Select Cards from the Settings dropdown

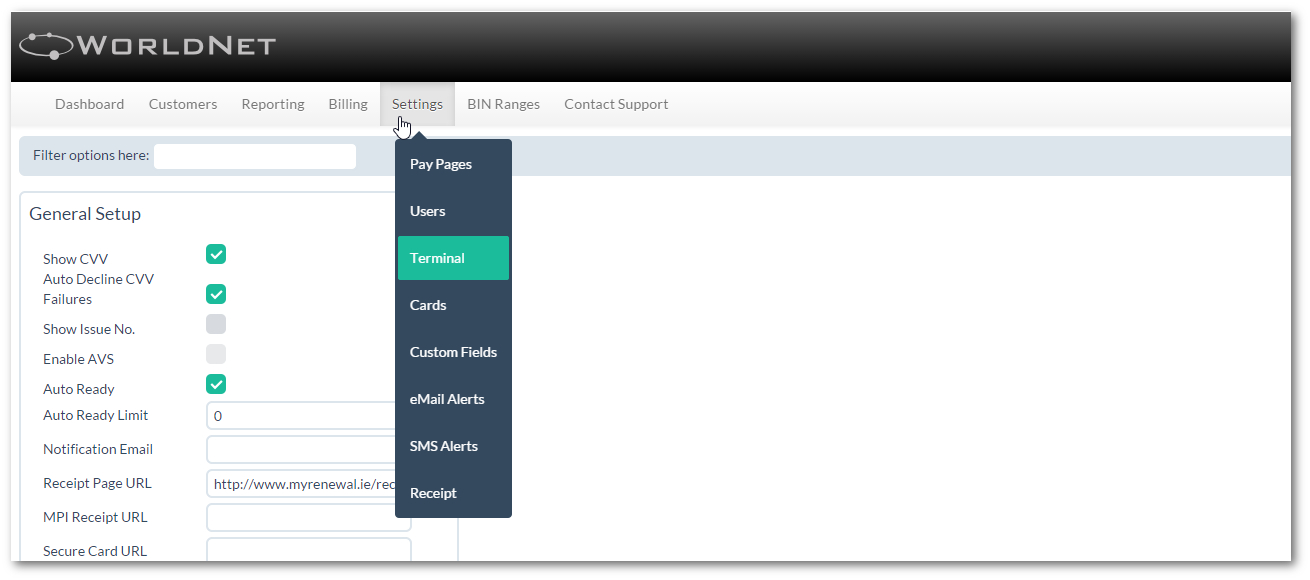click(x=453, y=305)
